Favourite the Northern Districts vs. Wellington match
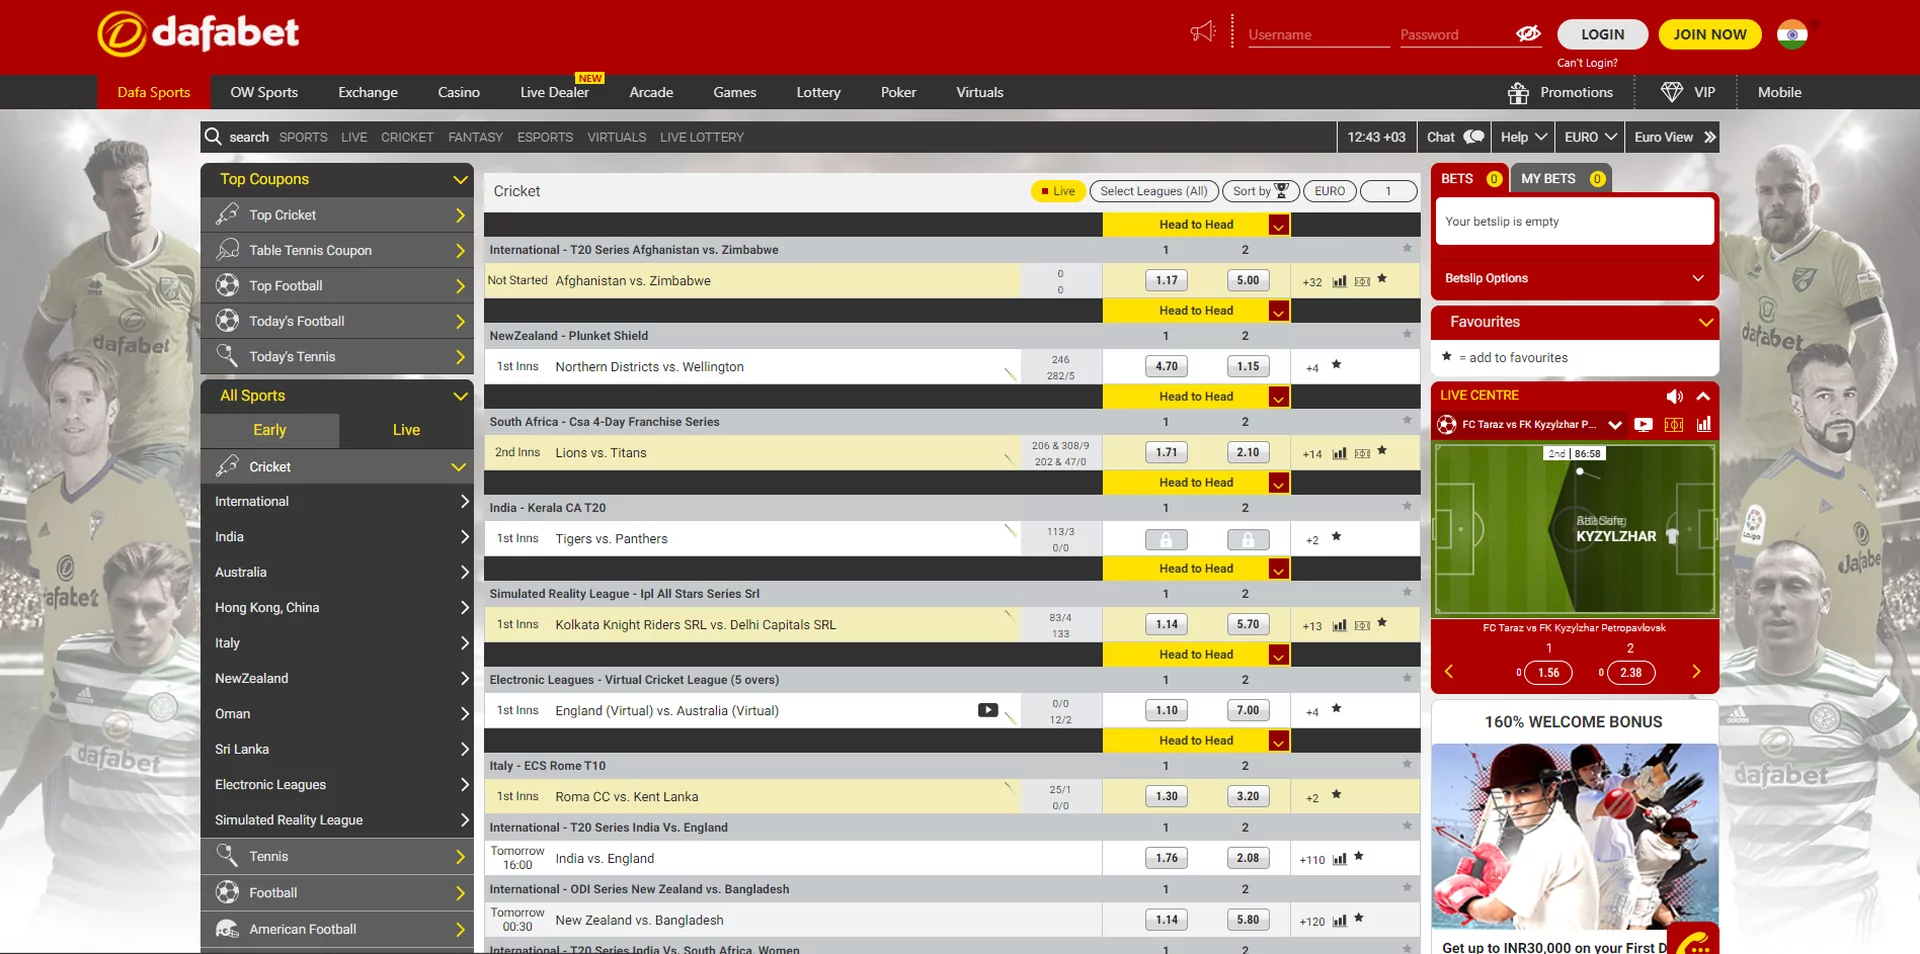This screenshot has width=1920, height=954. pyautogui.click(x=1336, y=365)
